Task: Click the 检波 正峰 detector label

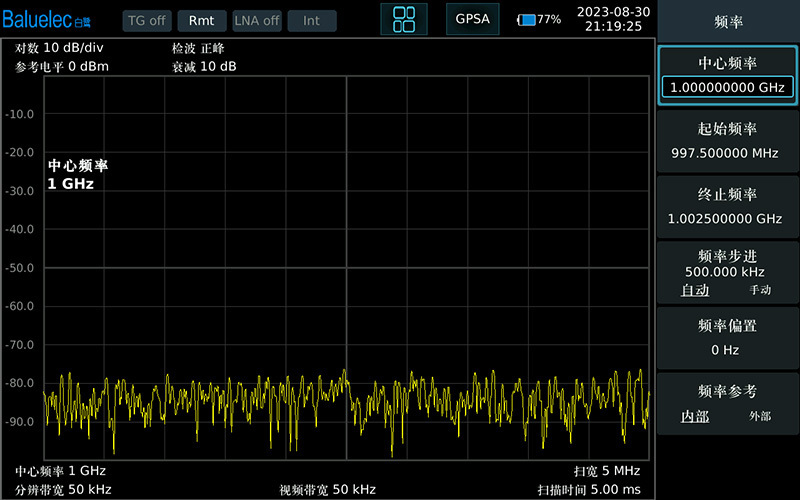Action: pos(198,48)
